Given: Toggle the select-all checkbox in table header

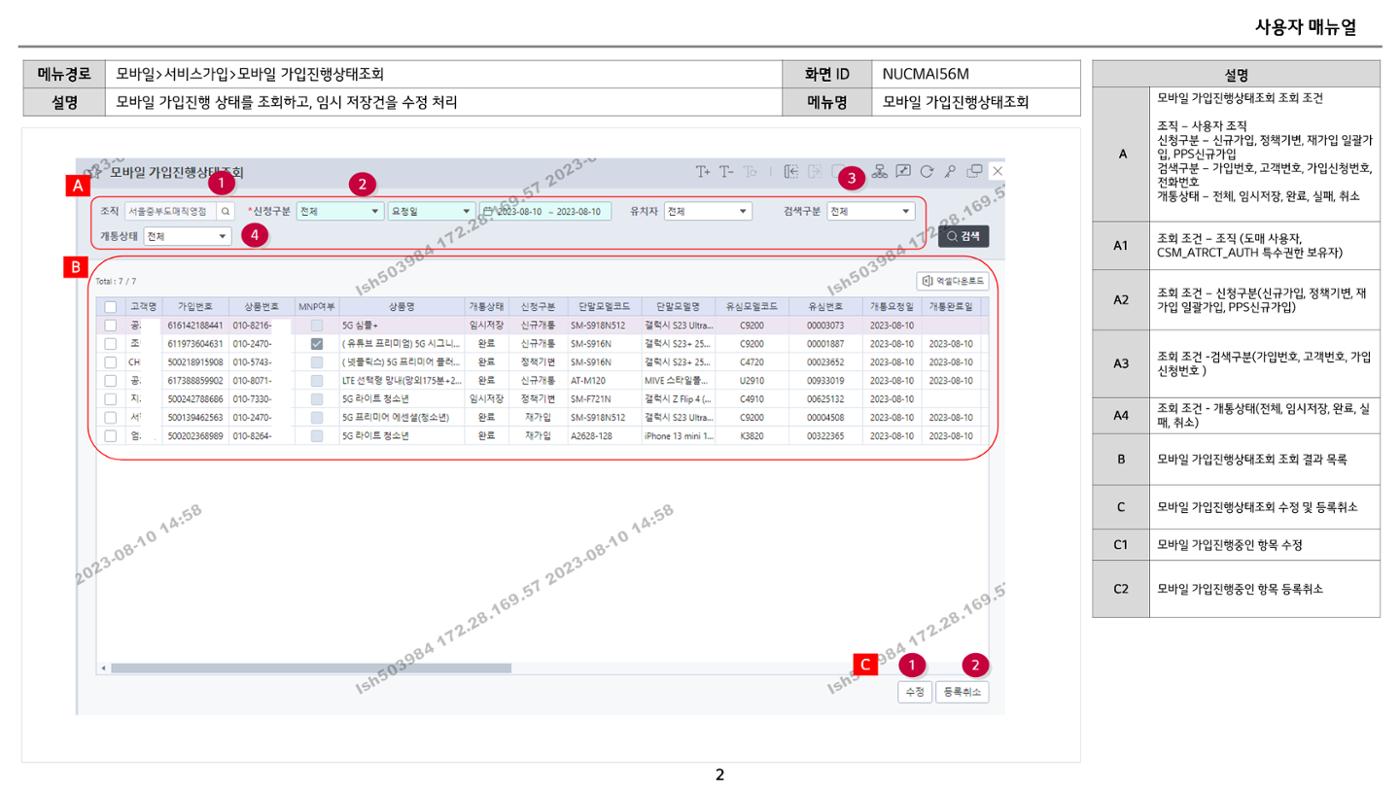Looking at the screenshot, I should [111, 307].
